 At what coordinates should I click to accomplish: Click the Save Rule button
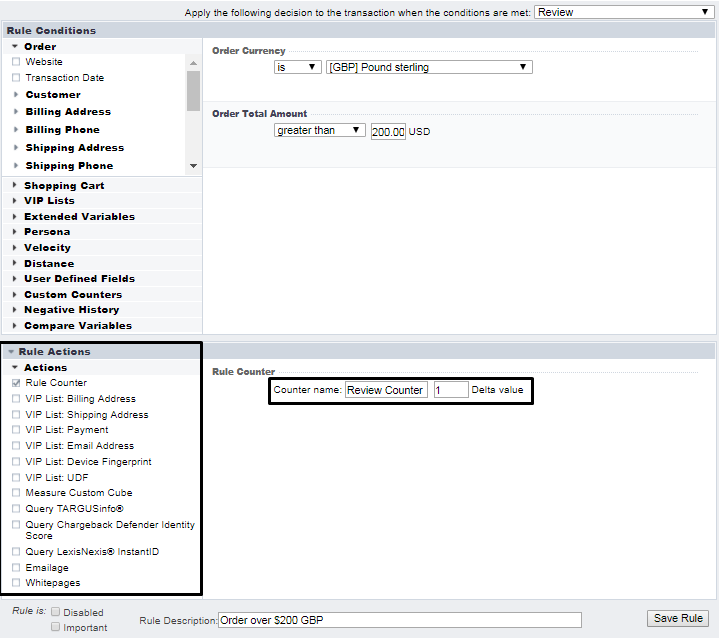[x=678, y=618]
